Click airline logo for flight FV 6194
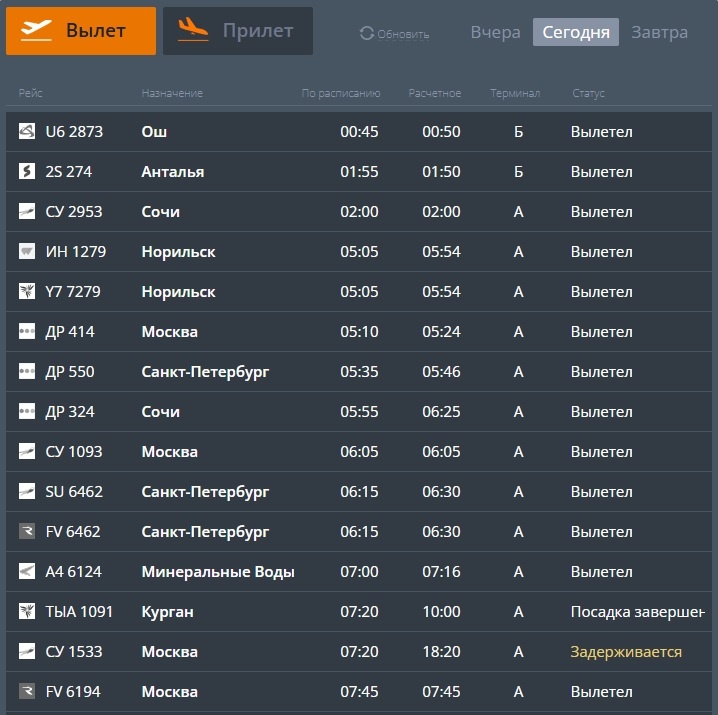Viewport: 718px width, 715px height. tap(27, 691)
